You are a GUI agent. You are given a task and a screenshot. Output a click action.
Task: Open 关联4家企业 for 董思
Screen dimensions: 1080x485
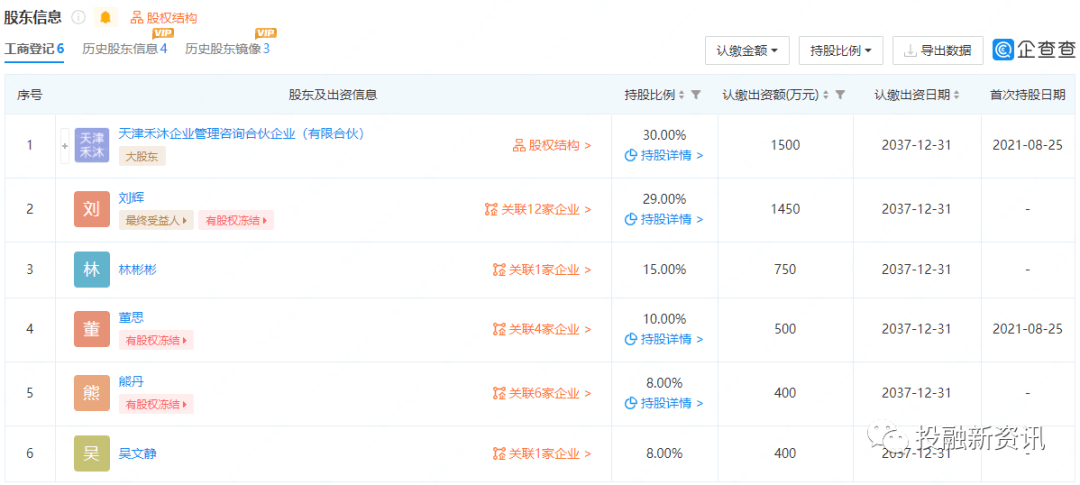[x=542, y=329]
